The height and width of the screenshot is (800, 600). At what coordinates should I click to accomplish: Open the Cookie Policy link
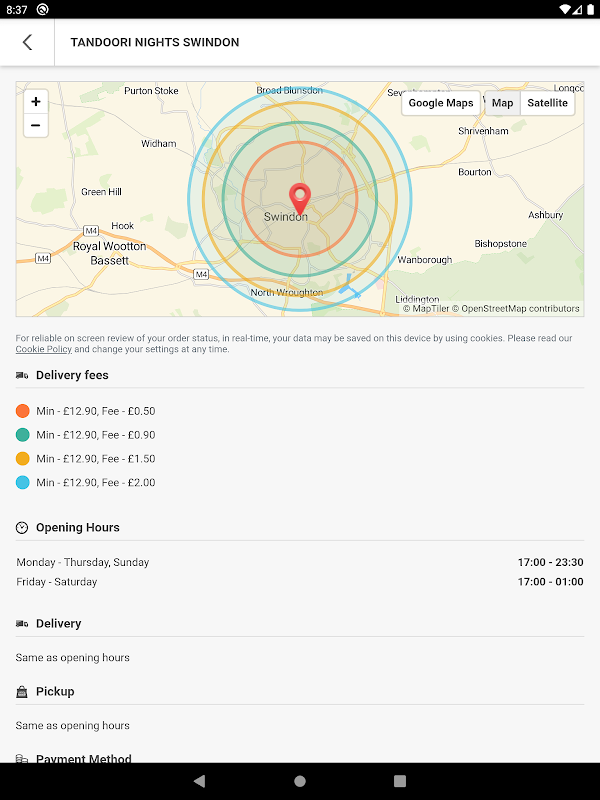44,349
